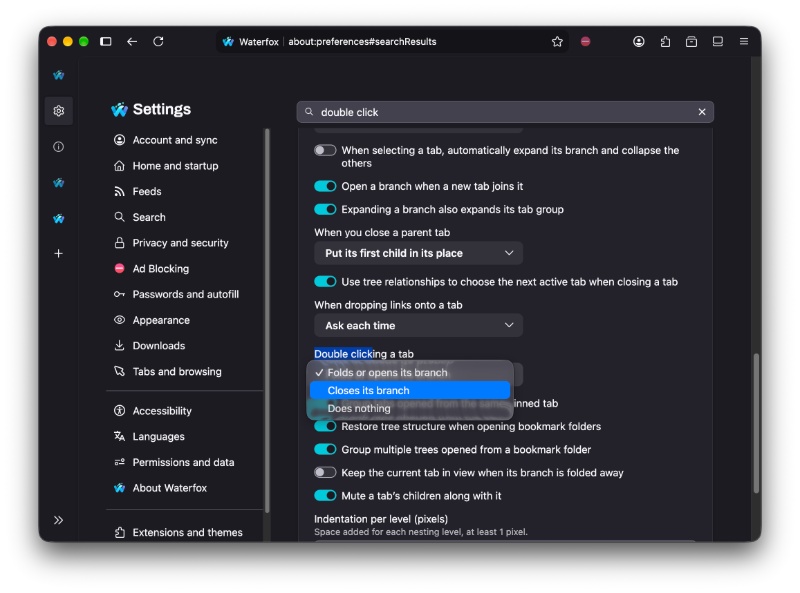Toggle Expanding a branch expands its tab group

click(325, 209)
